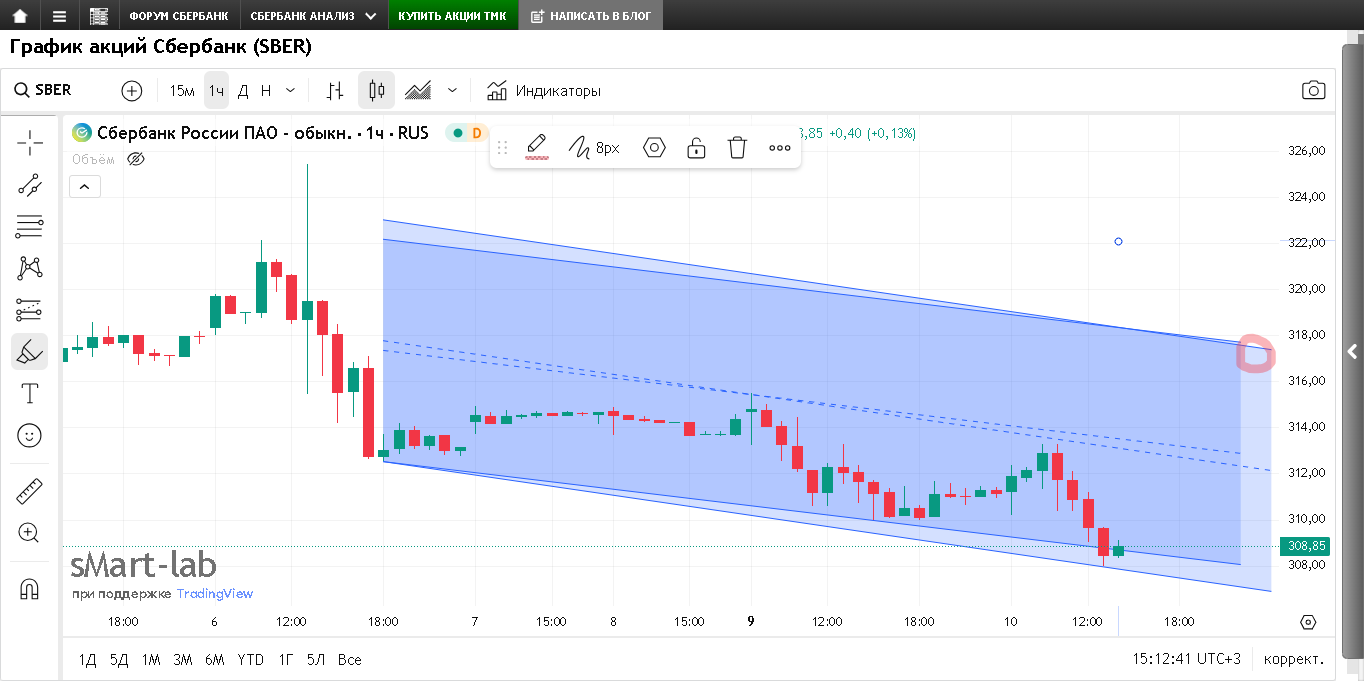Set date range to 3М
The height and width of the screenshot is (681, 1364).
182,660
